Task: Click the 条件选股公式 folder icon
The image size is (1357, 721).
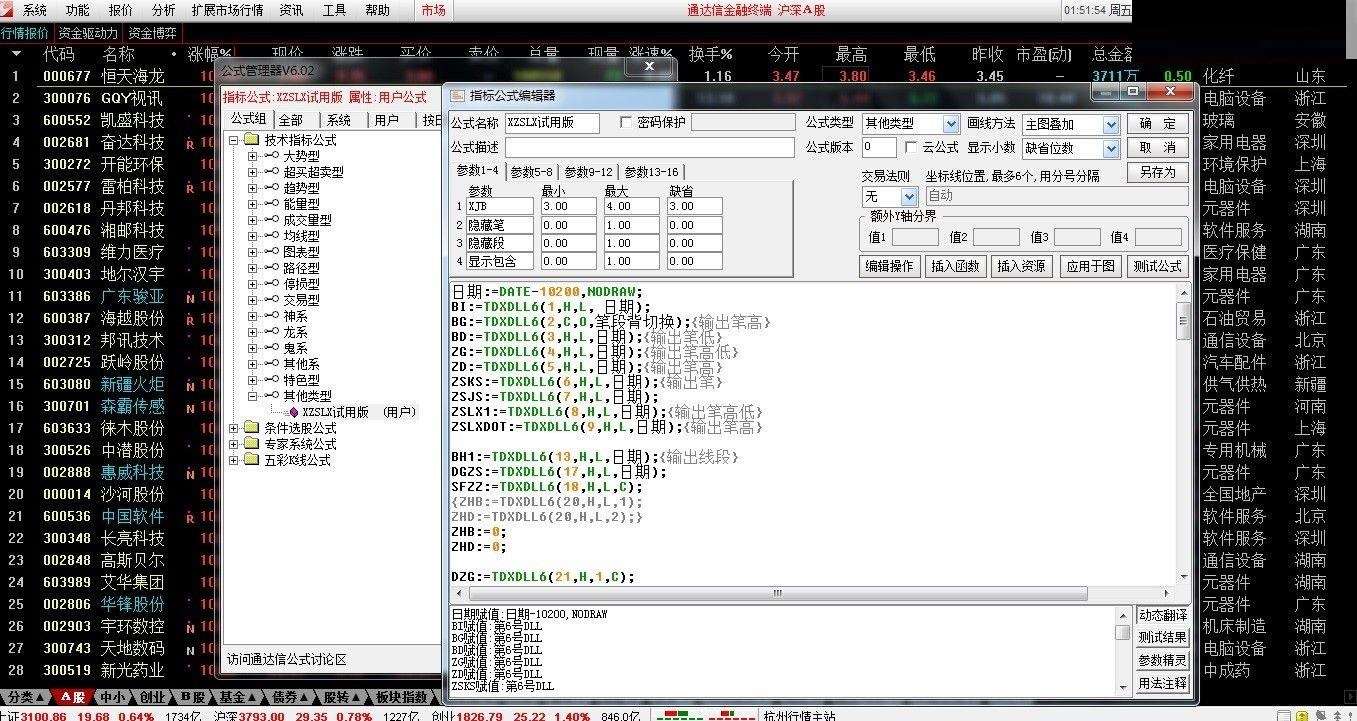Action: (x=252, y=428)
